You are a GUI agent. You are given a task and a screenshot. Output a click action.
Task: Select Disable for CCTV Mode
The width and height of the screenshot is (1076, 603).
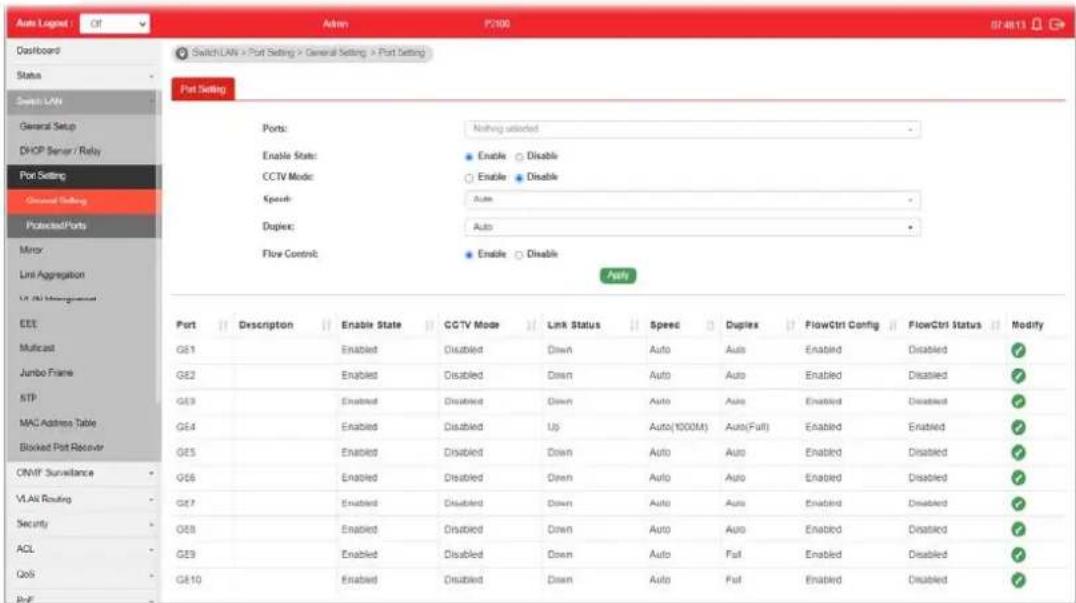point(519,178)
